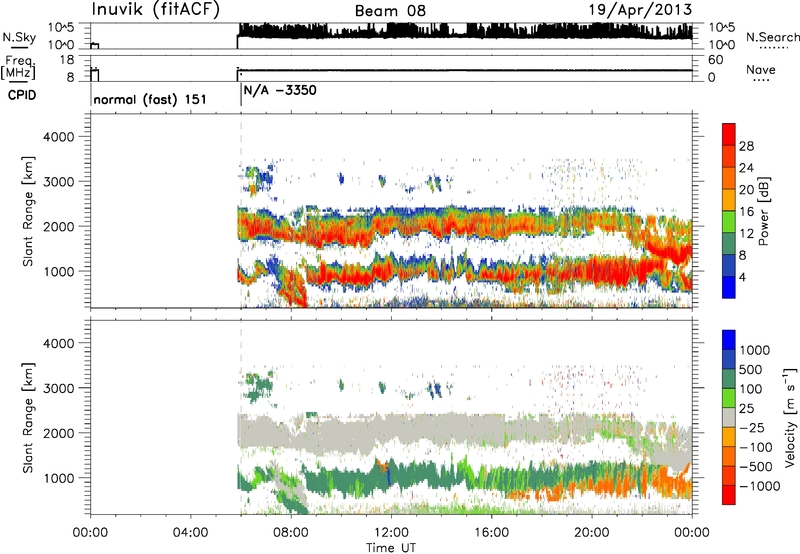Screen dimensions: 800x554
Task: Click the blue top of velocity colorbar
Action: [729, 340]
